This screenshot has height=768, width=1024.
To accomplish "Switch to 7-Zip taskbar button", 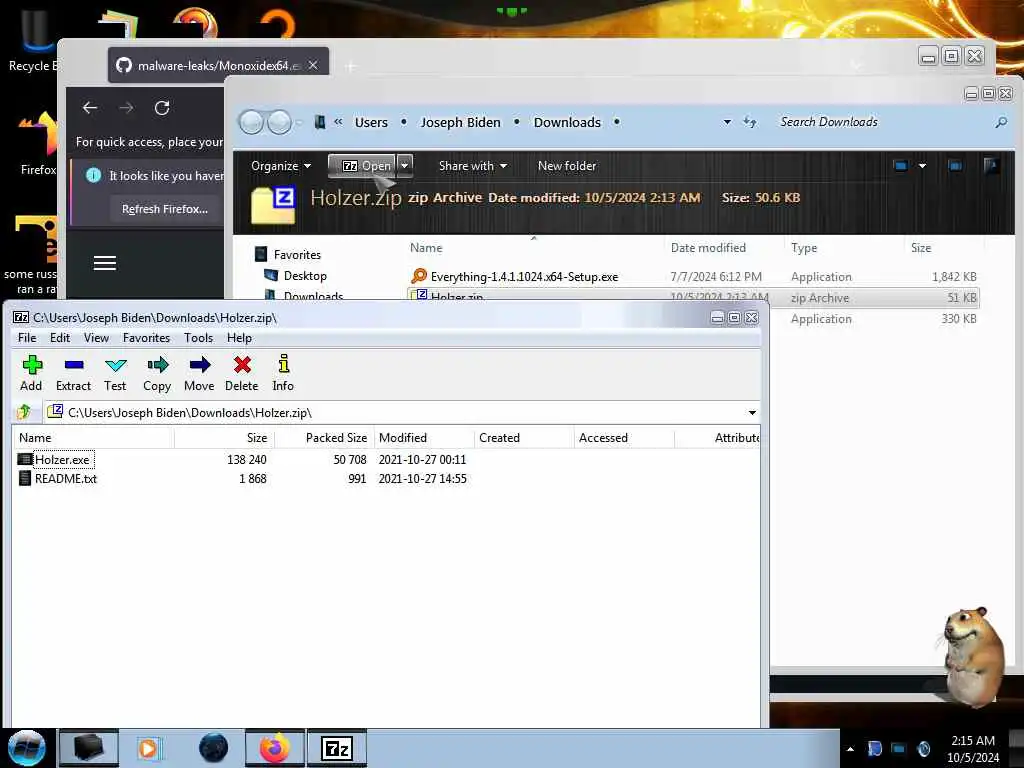I will point(337,748).
